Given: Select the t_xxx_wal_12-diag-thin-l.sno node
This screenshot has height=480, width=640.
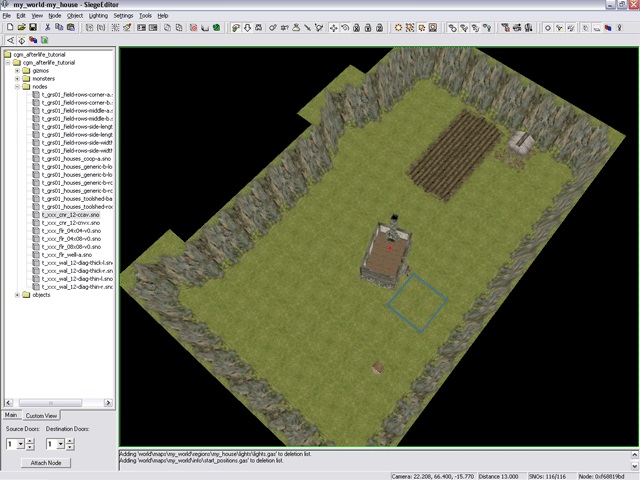Looking at the screenshot, I should pos(77,279).
